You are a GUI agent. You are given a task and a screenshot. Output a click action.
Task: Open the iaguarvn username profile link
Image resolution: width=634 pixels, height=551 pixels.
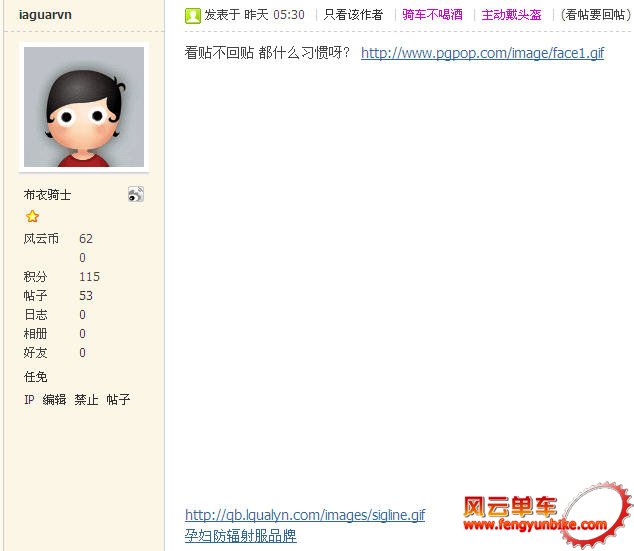point(45,15)
